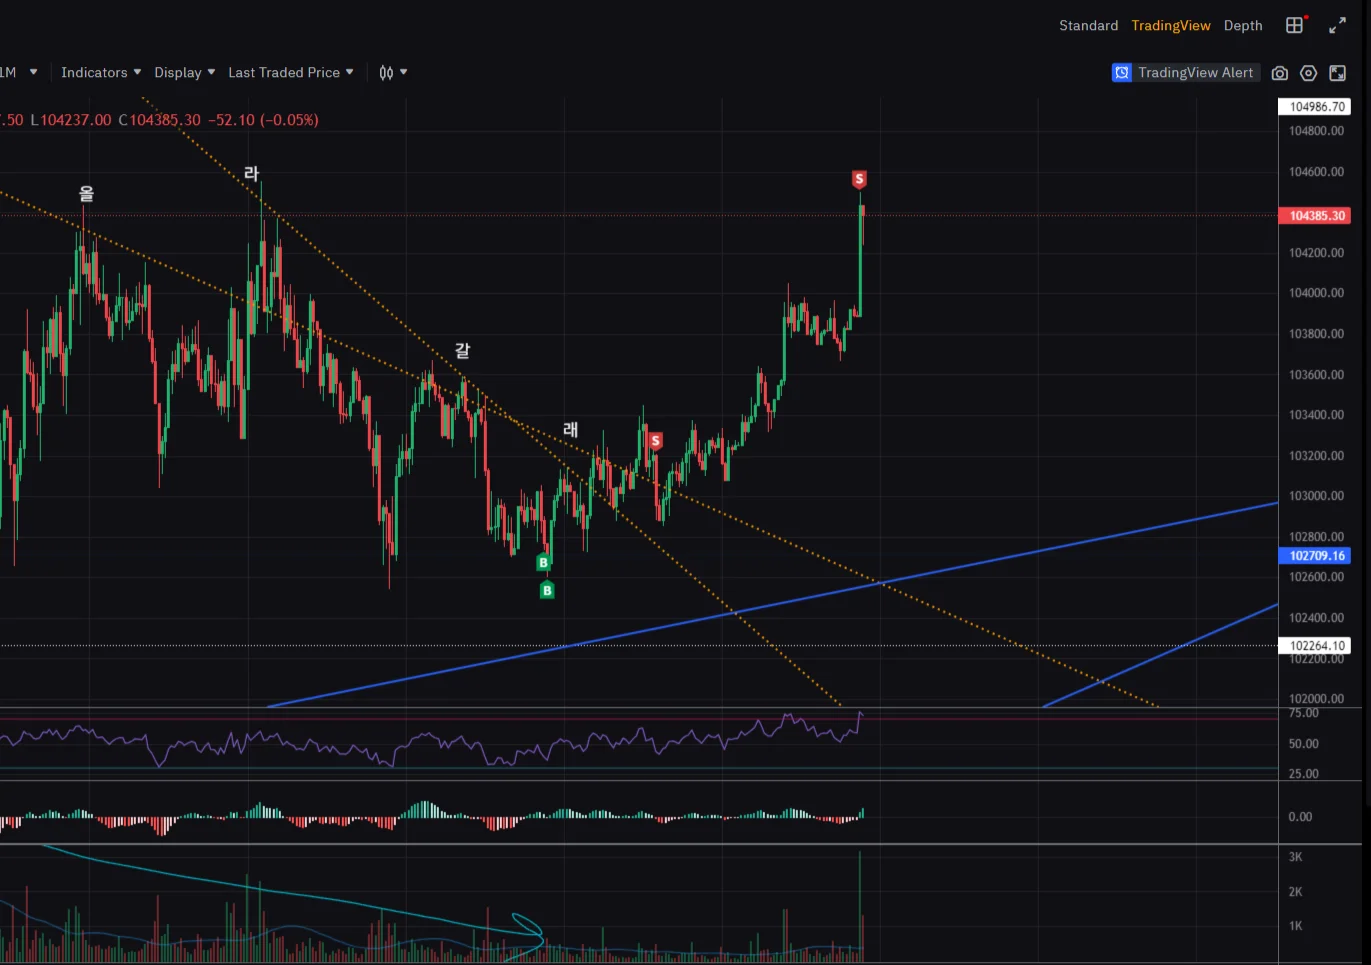The image size is (1371, 965).
Task: Select the lower green B buy marker
Action: click(547, 591)
